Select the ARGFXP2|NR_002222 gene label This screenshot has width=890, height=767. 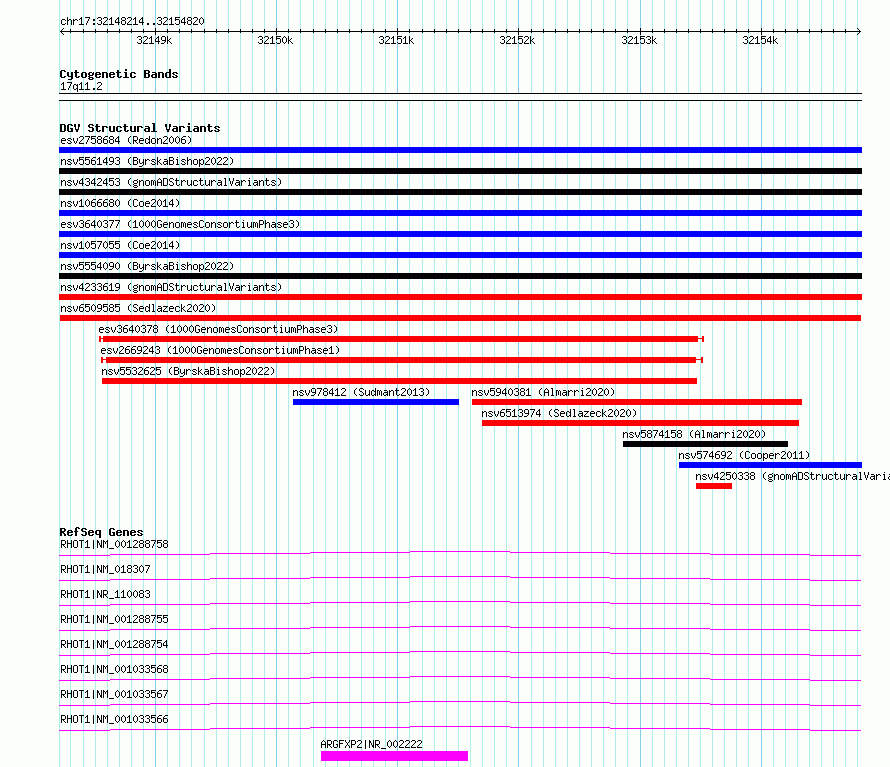click(x=371, y=744)
